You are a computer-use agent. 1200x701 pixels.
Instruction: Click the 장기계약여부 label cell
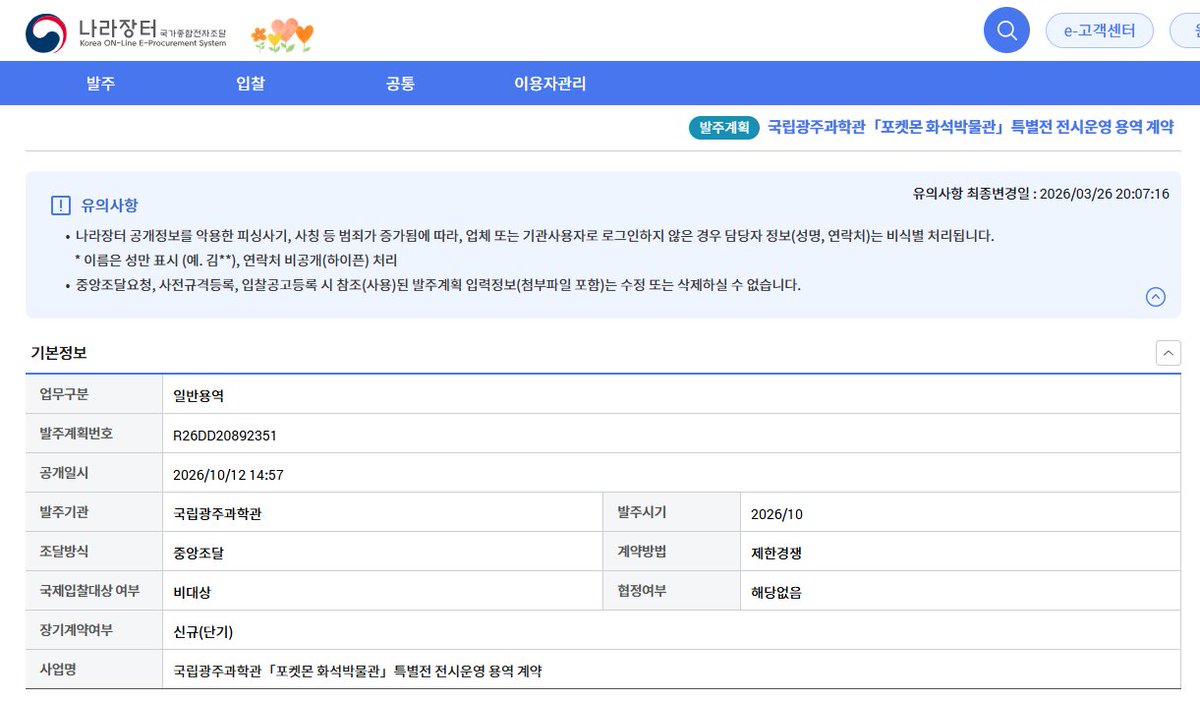[94, 630]
